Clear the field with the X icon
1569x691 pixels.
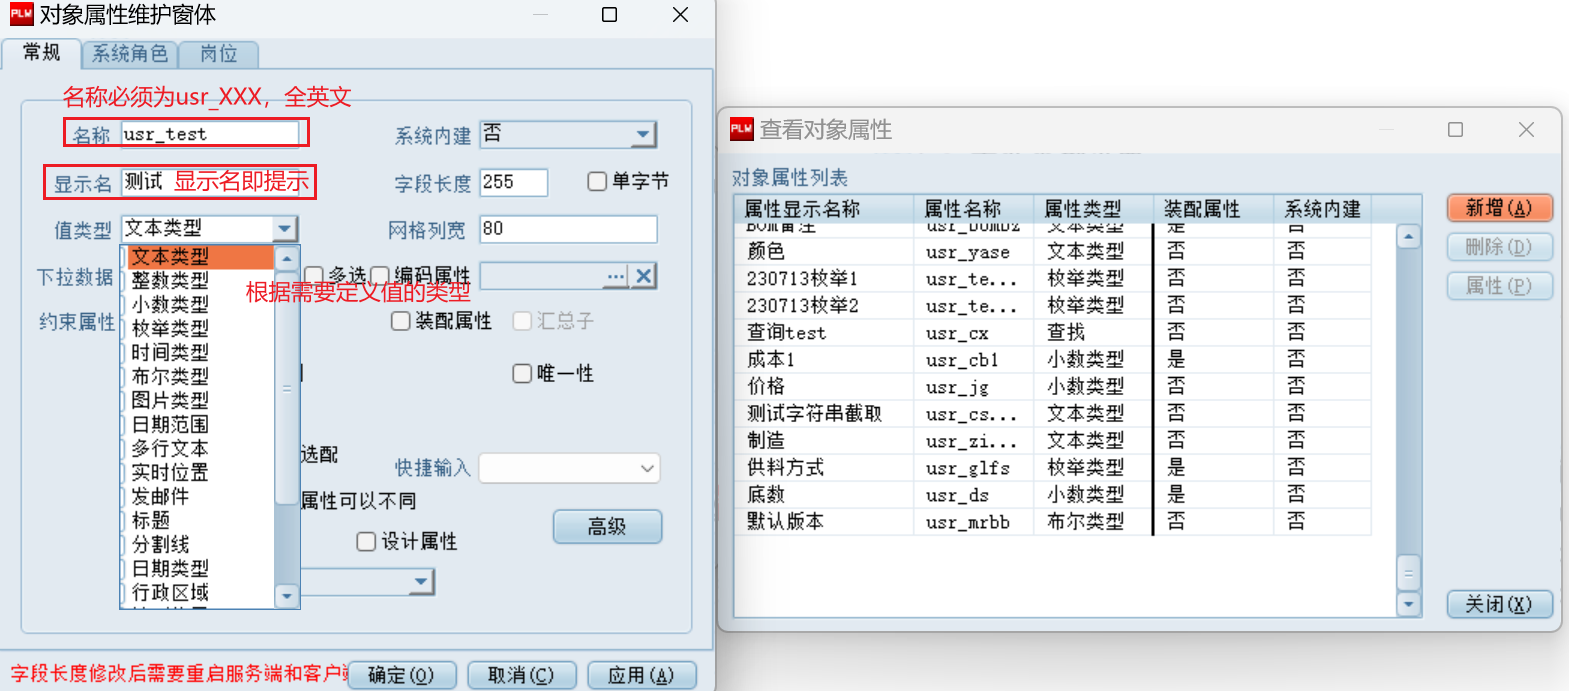click(644, 276)
